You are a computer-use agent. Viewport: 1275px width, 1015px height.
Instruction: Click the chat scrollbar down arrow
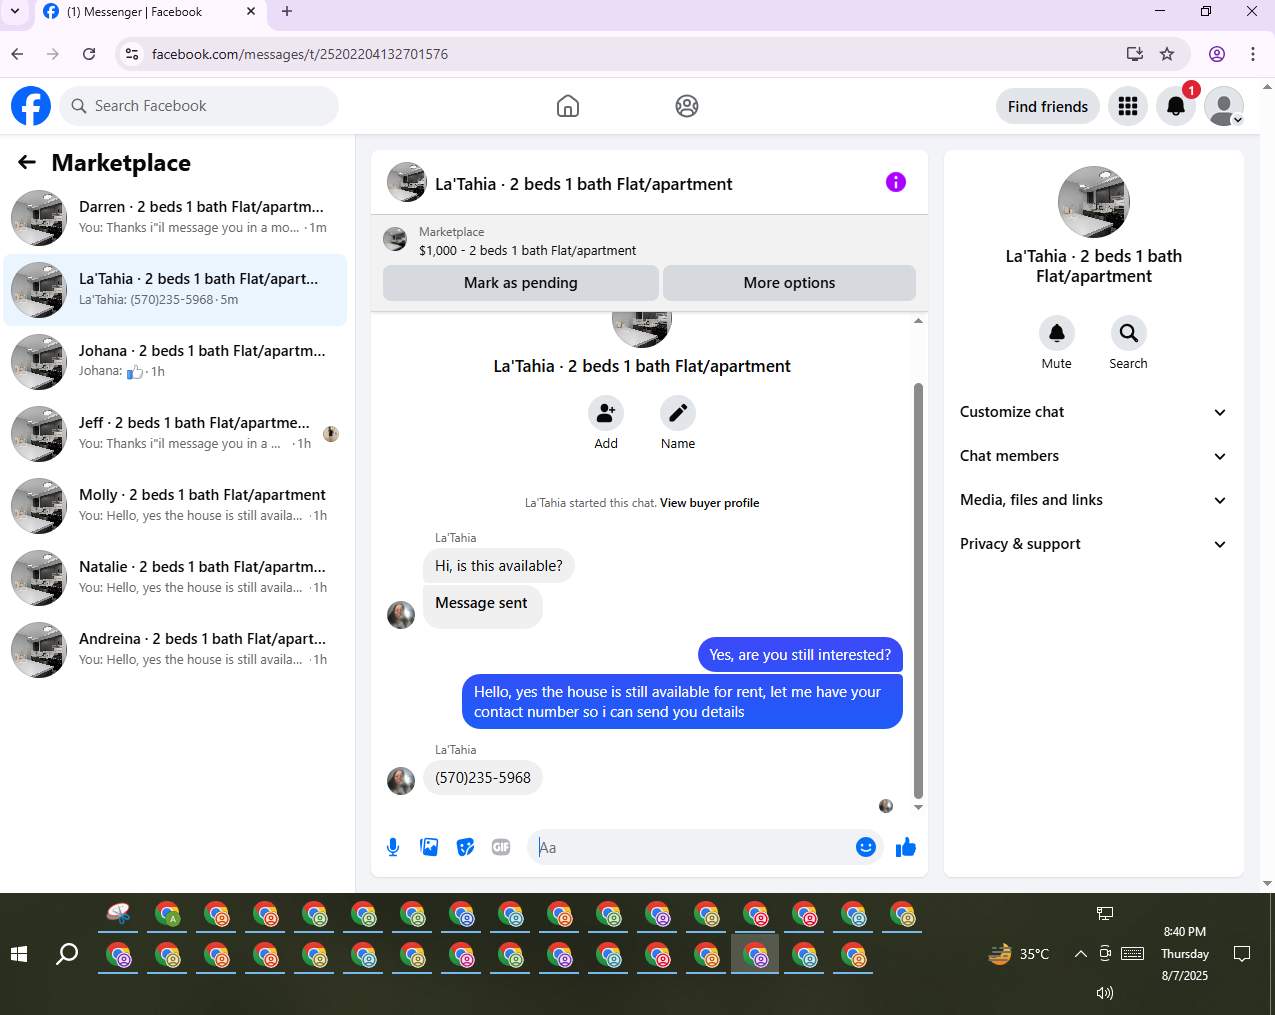coord(918,808)
